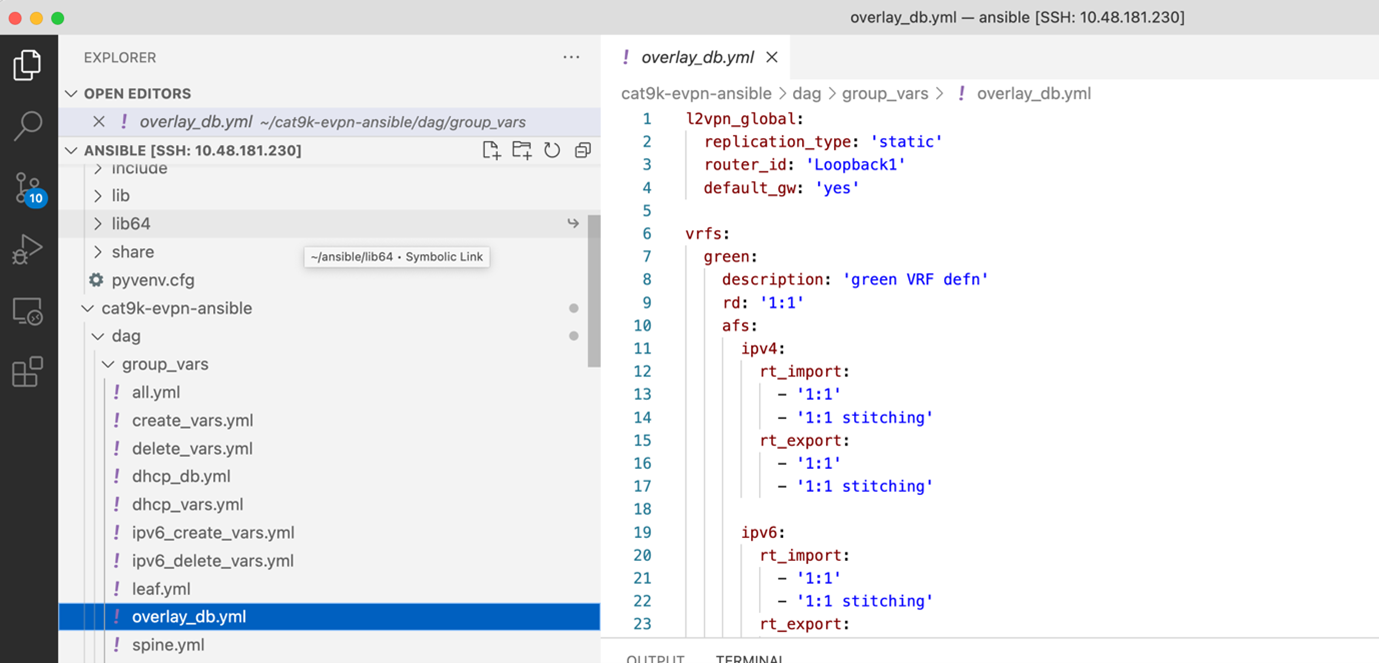Open the Search view in activity bar

coord(27,126)
